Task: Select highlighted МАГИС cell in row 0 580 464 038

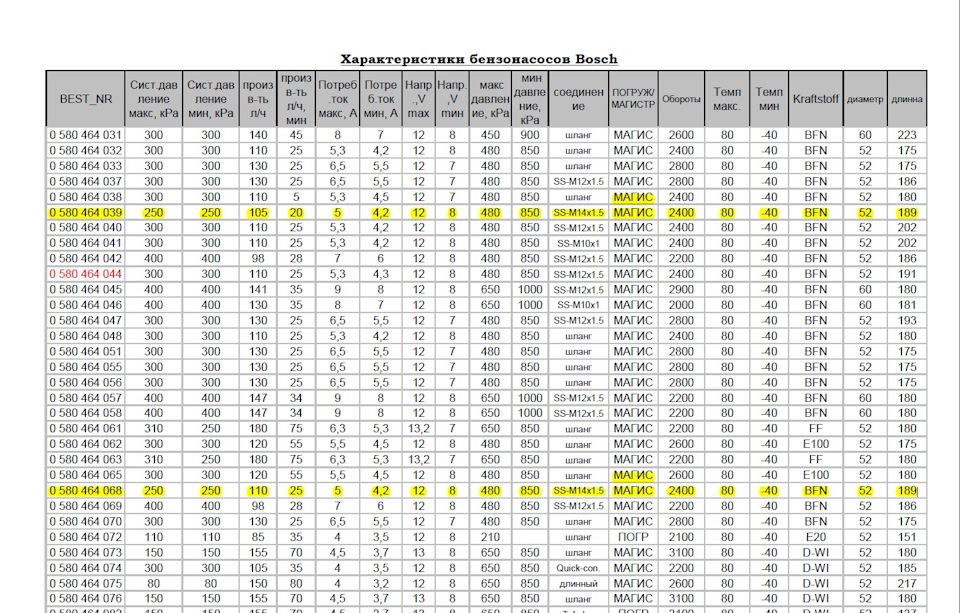Action: tap(633, 197)
